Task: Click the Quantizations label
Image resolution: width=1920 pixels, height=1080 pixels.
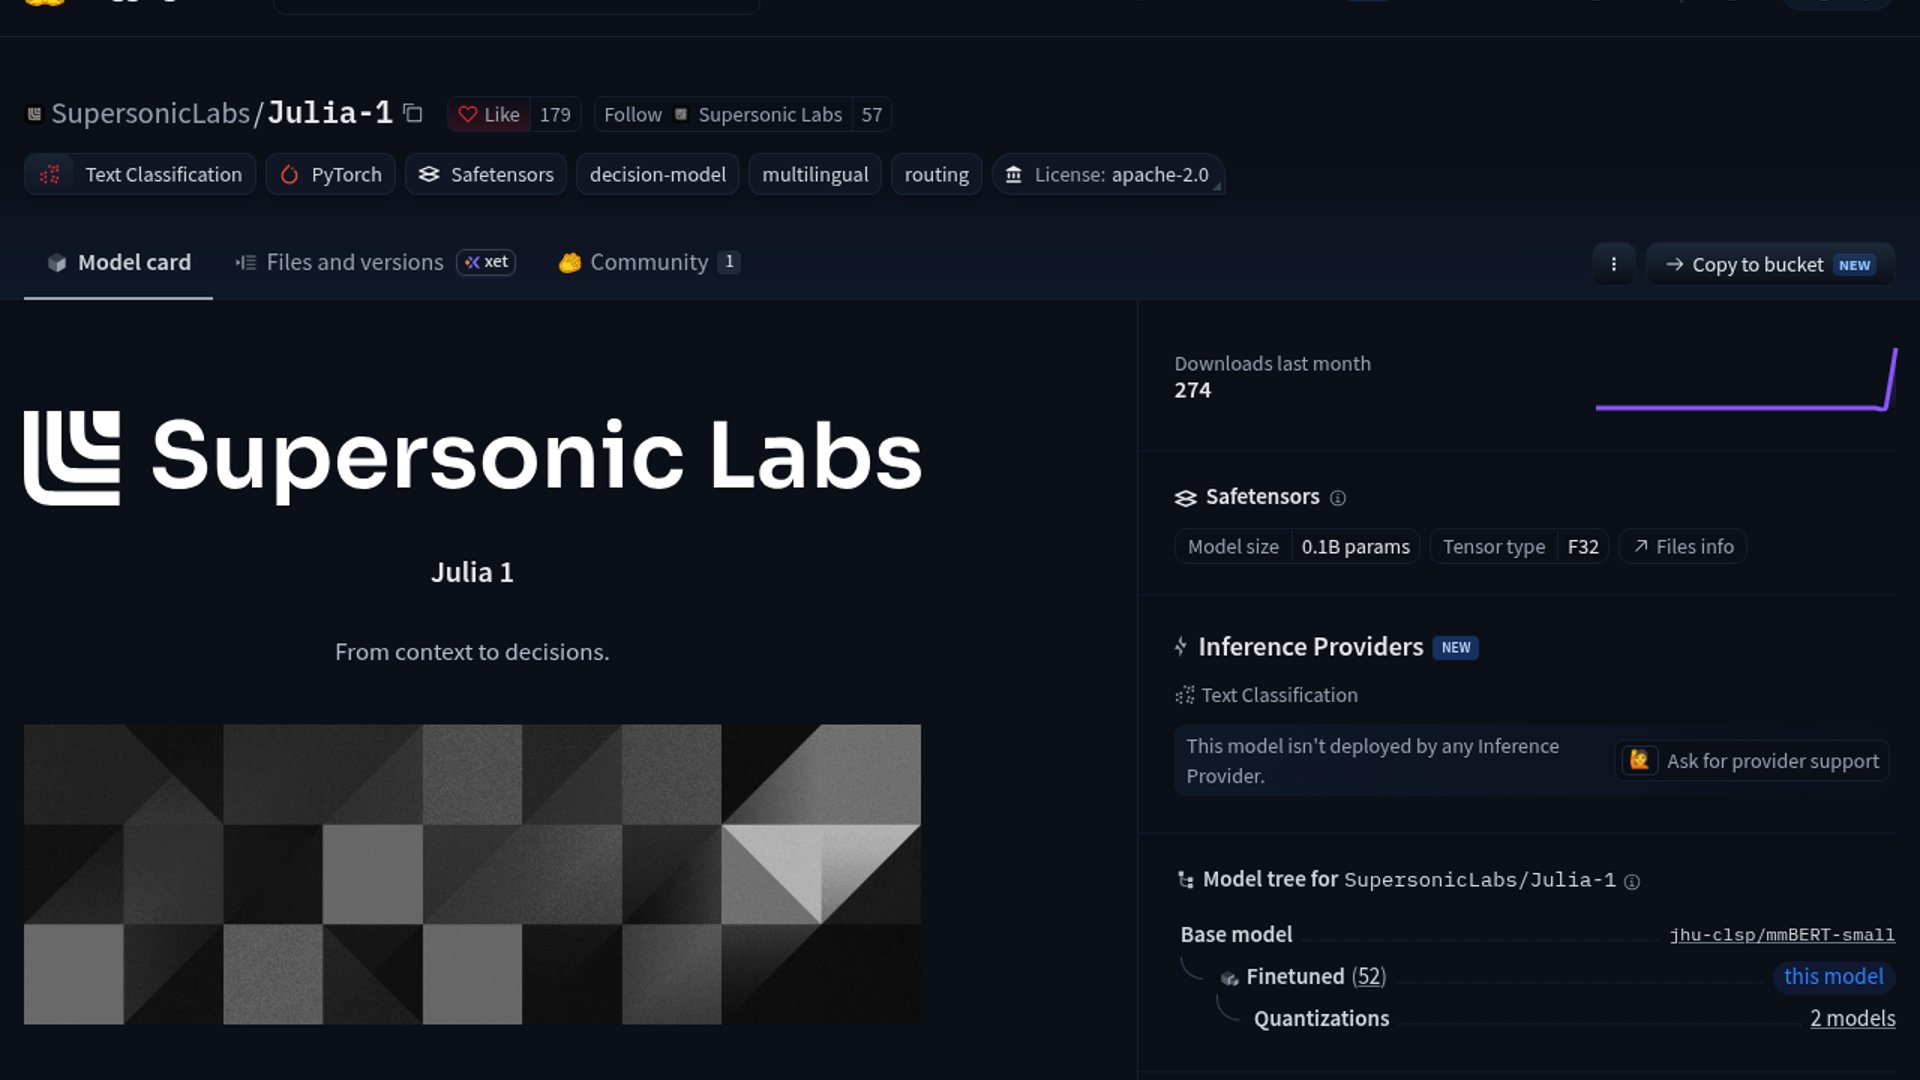Action: click(1321, 1018)
